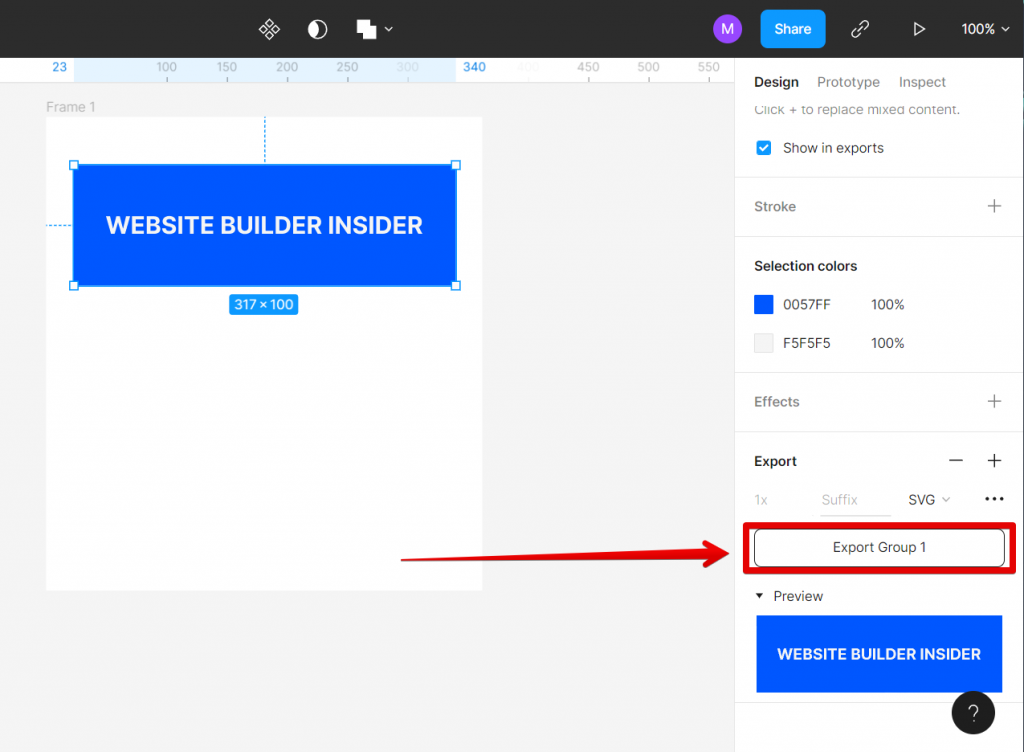Start presentation with the play icon

pos(919,29)
